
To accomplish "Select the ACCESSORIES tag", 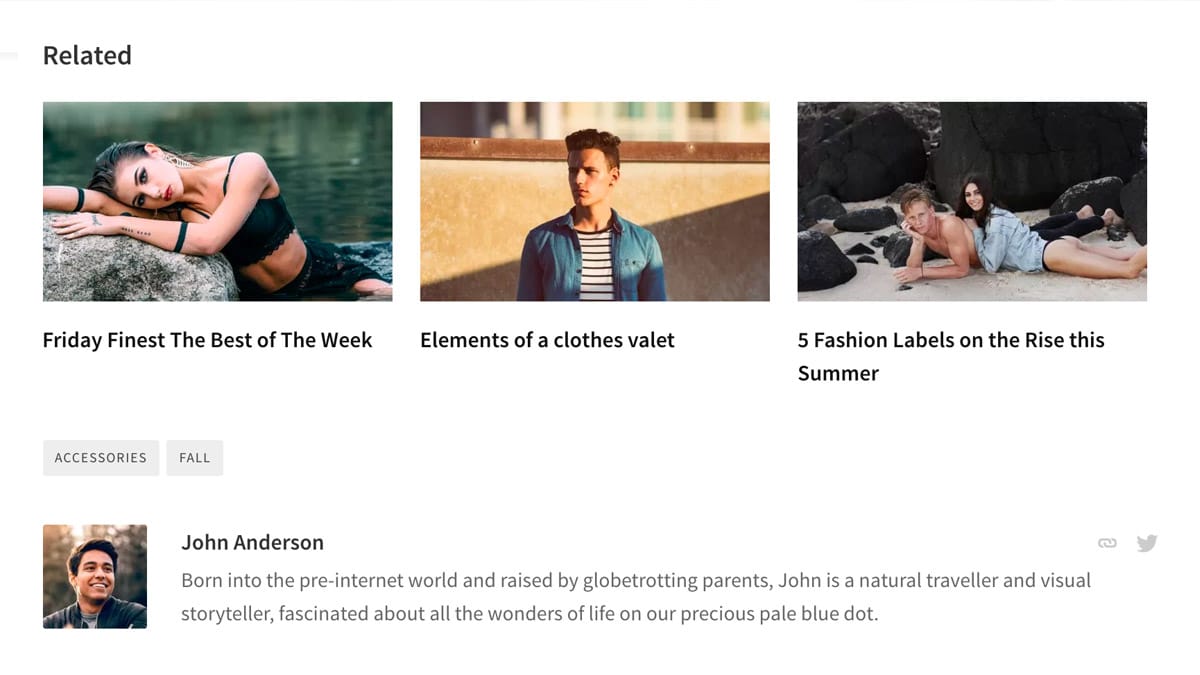I will click(x=101, y=458).
